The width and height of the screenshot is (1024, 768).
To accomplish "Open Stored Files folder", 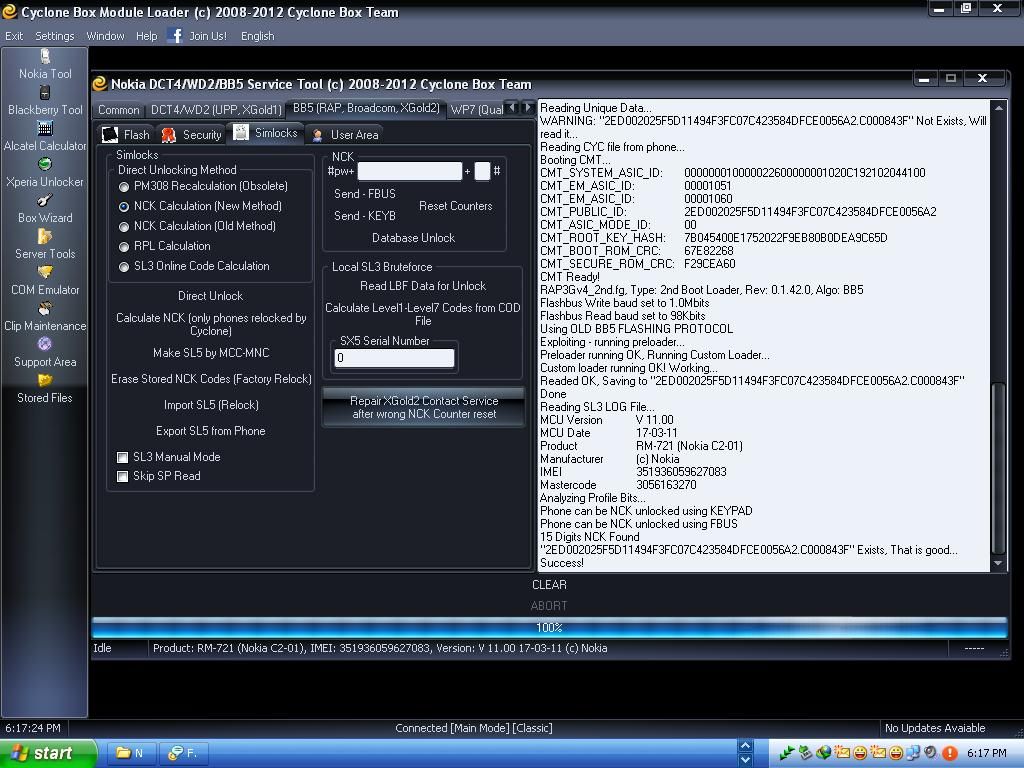I will point(45,389).
